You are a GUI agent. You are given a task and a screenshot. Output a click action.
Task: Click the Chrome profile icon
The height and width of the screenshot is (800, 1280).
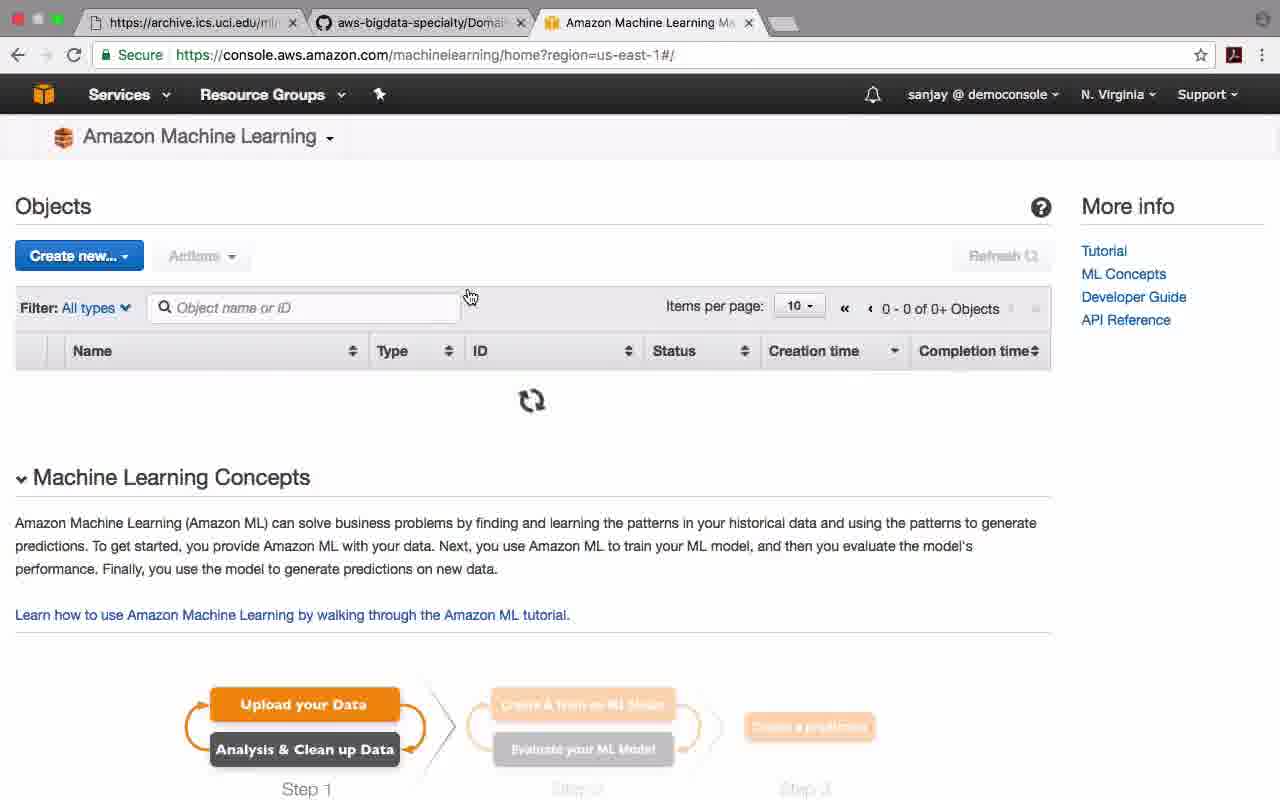(1262, 19)
